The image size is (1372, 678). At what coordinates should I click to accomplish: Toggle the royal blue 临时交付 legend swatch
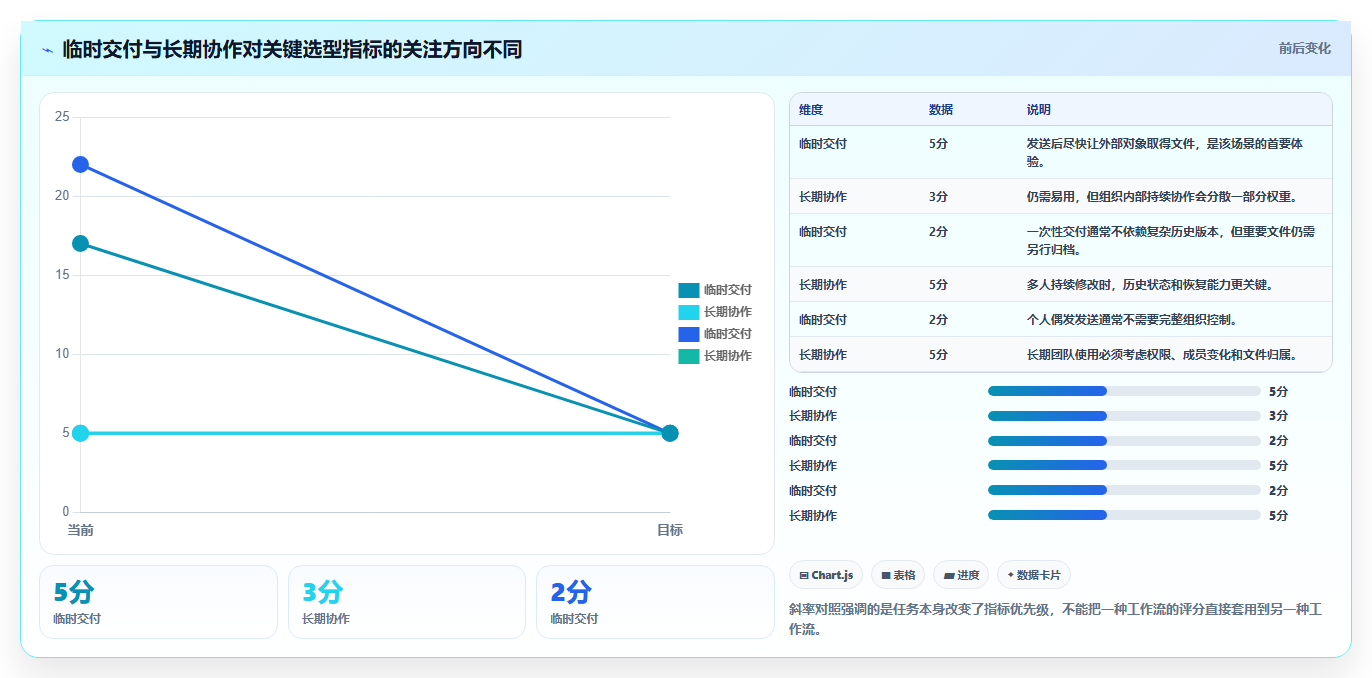click(688, 334)
